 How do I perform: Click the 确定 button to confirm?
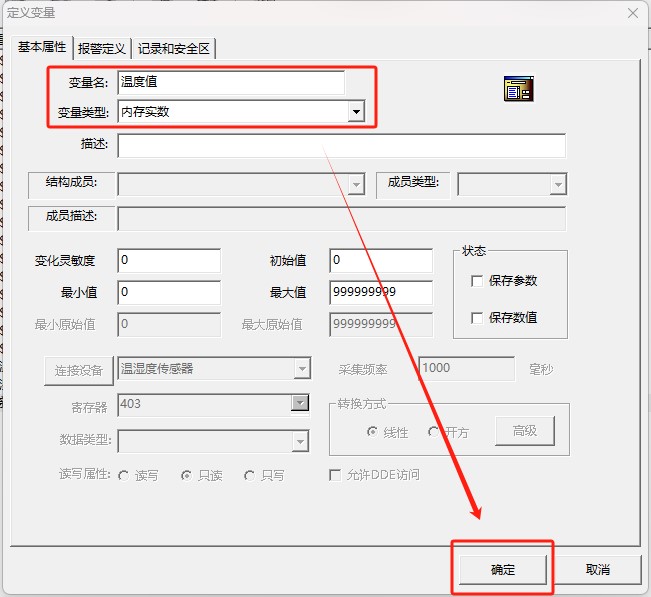pos(502,569)
